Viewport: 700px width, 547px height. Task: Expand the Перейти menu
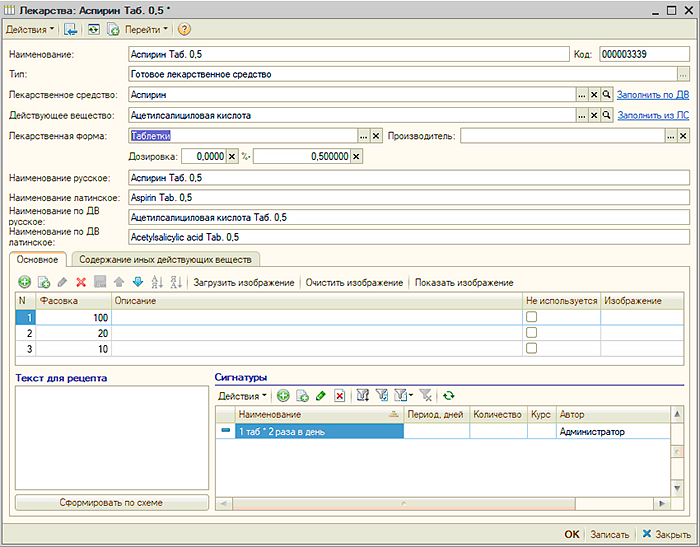click(147, 30)
